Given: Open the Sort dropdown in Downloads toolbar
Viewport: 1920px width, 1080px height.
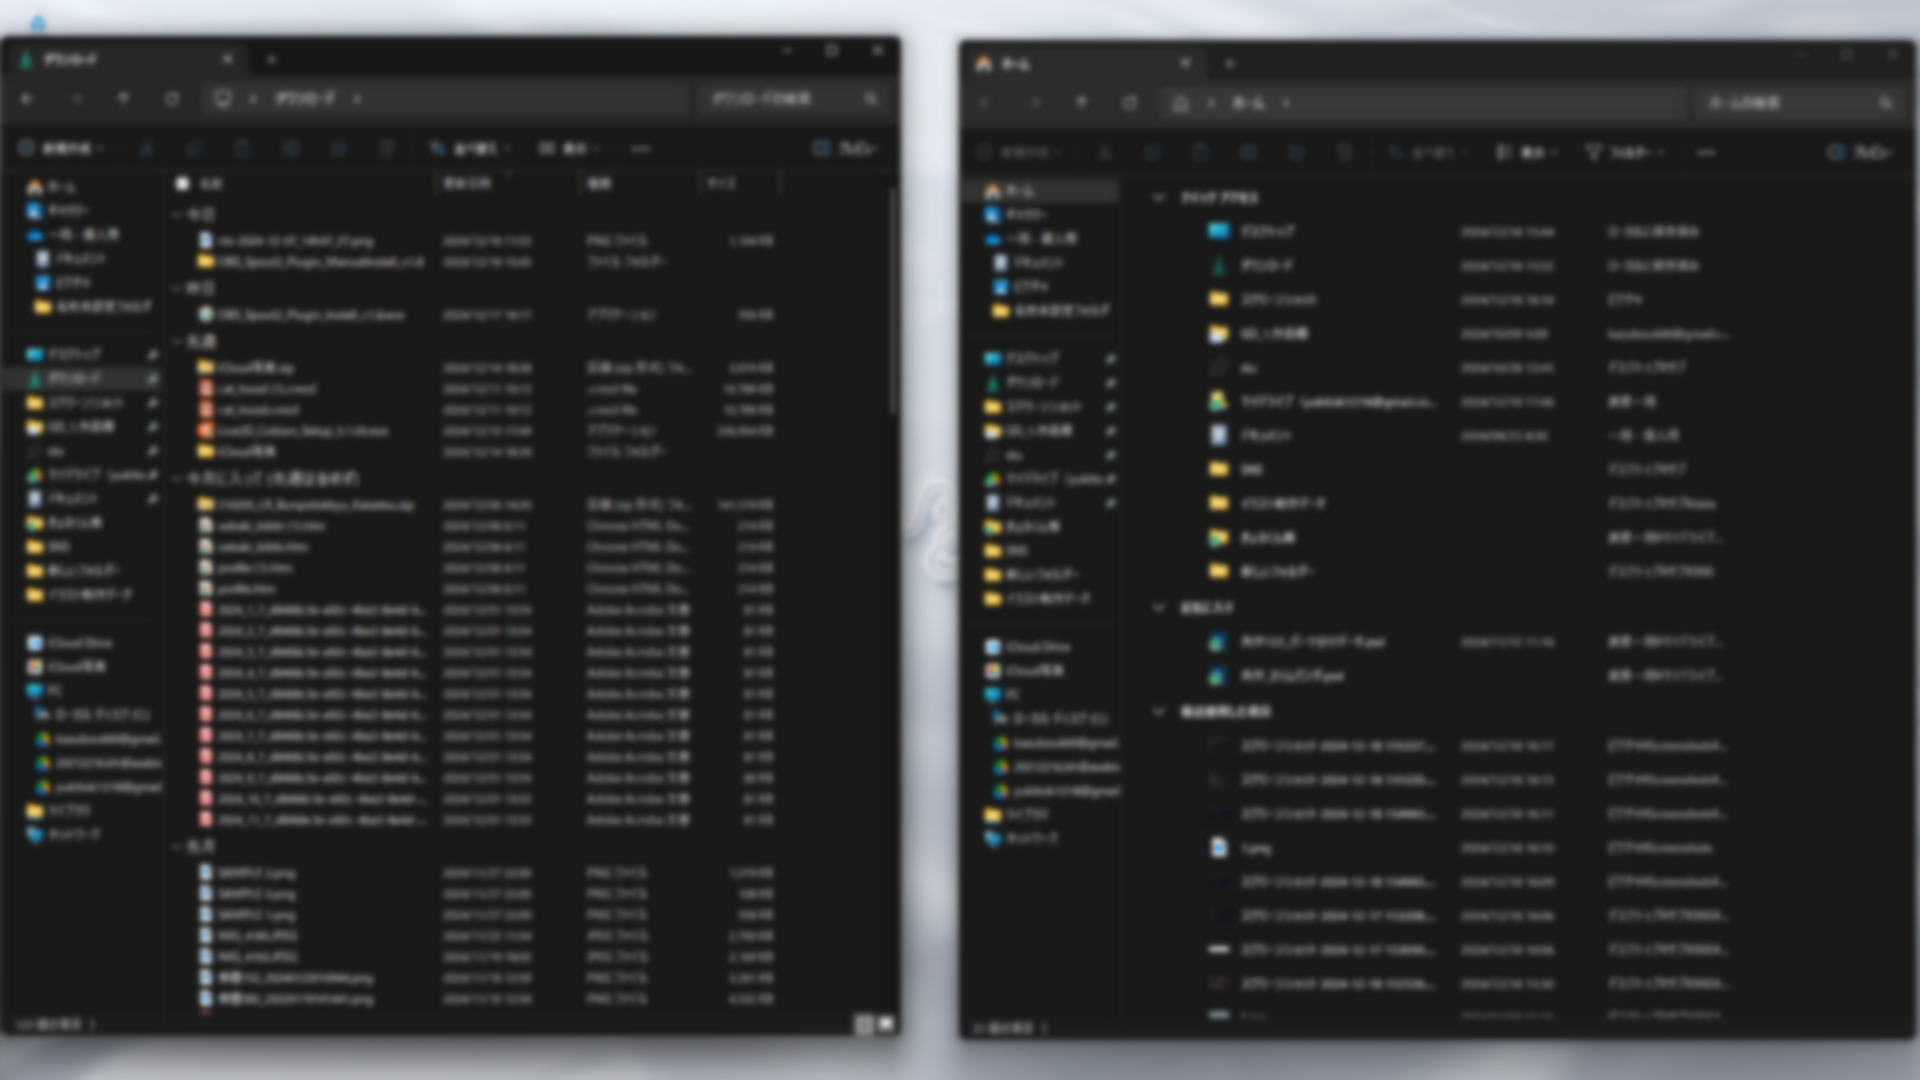Looking at the screenshot, I should pyautogui.click(x=469, y=149).
